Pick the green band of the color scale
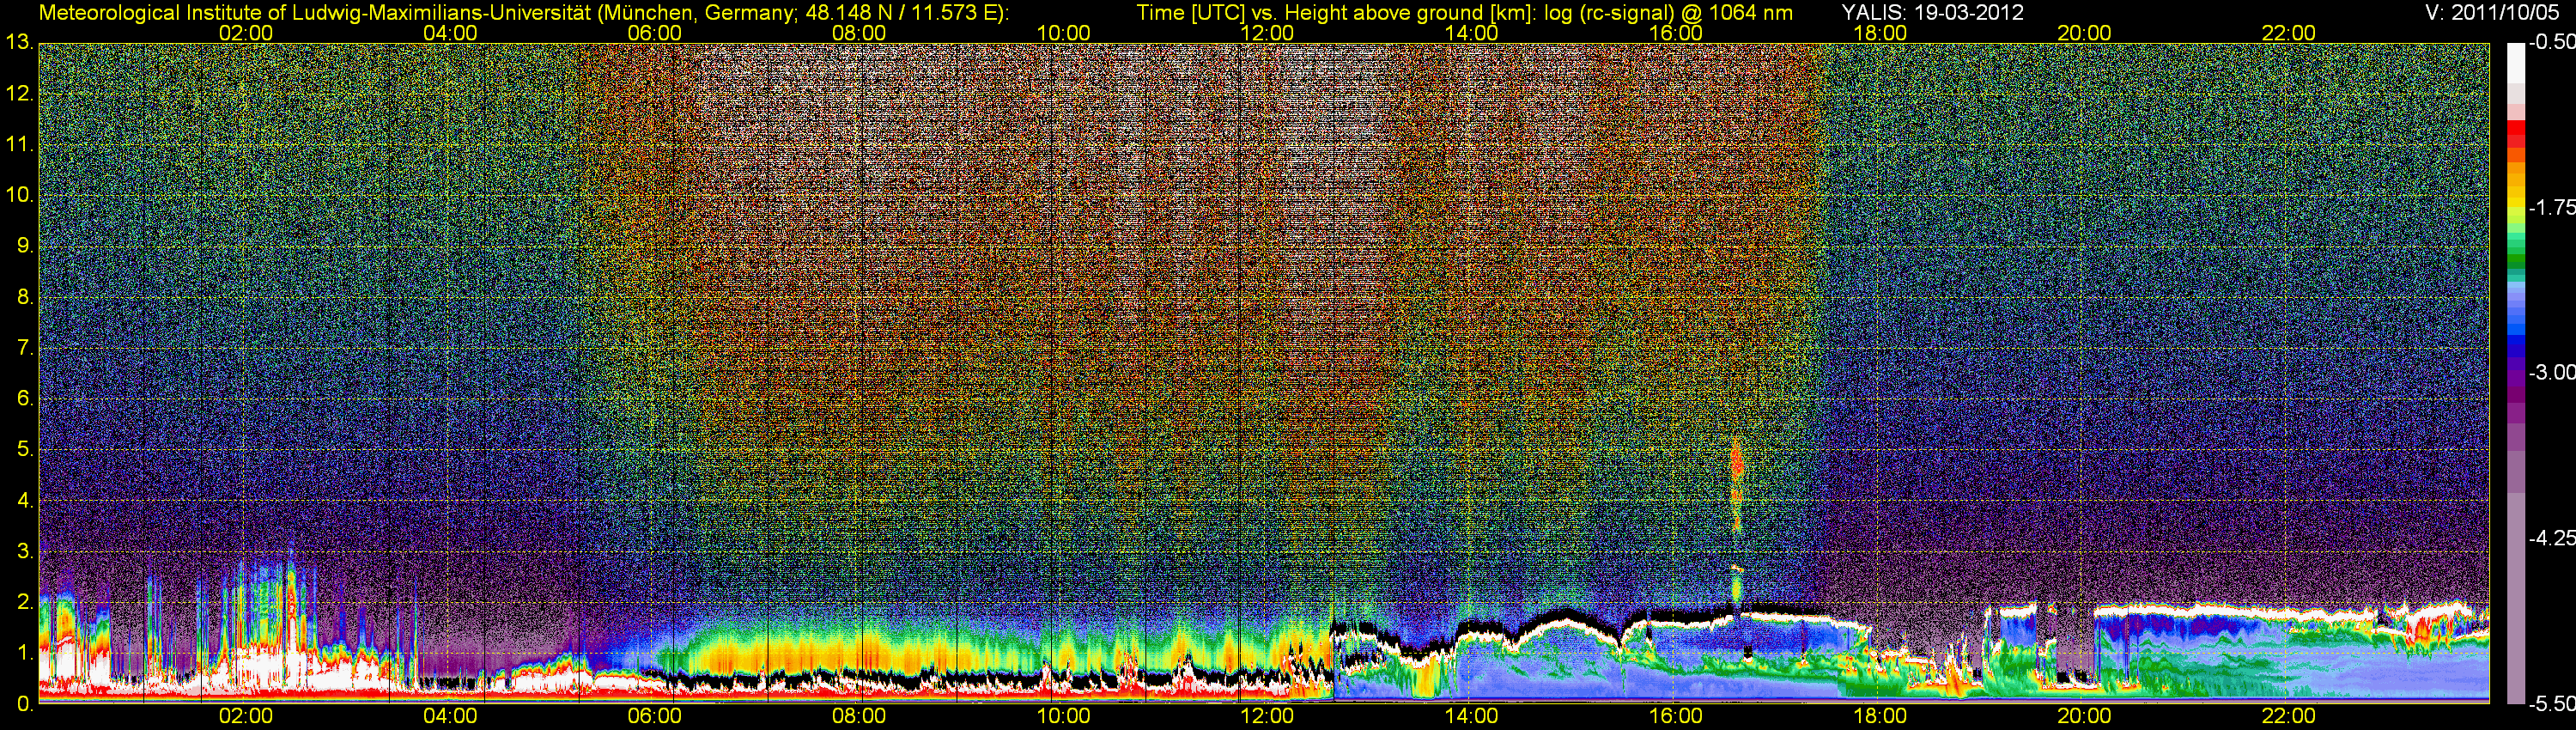Screen dimensions: 2576x730 click(x=2515, y=258)
